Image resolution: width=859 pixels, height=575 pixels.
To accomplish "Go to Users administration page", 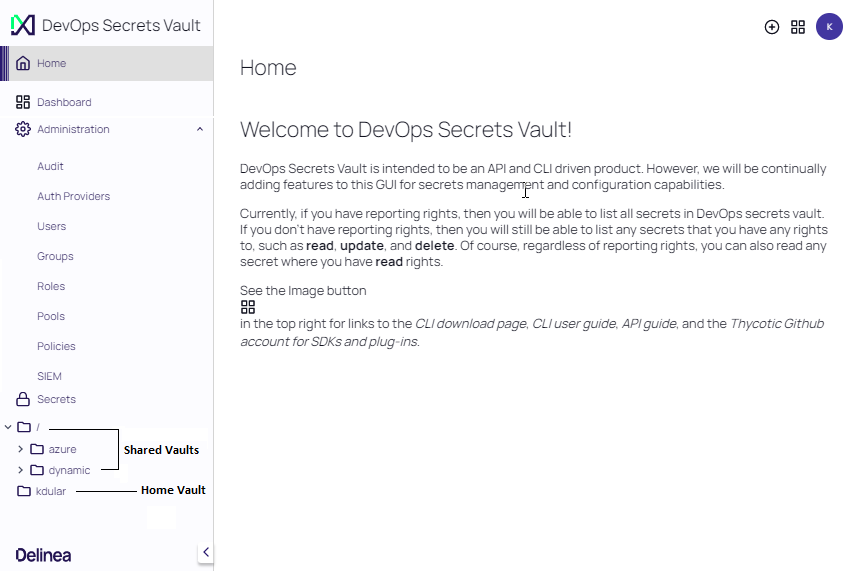I will point(51,226).
